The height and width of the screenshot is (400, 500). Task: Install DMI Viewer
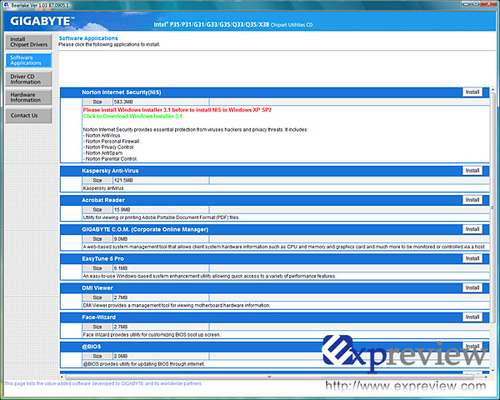[472, 288]
